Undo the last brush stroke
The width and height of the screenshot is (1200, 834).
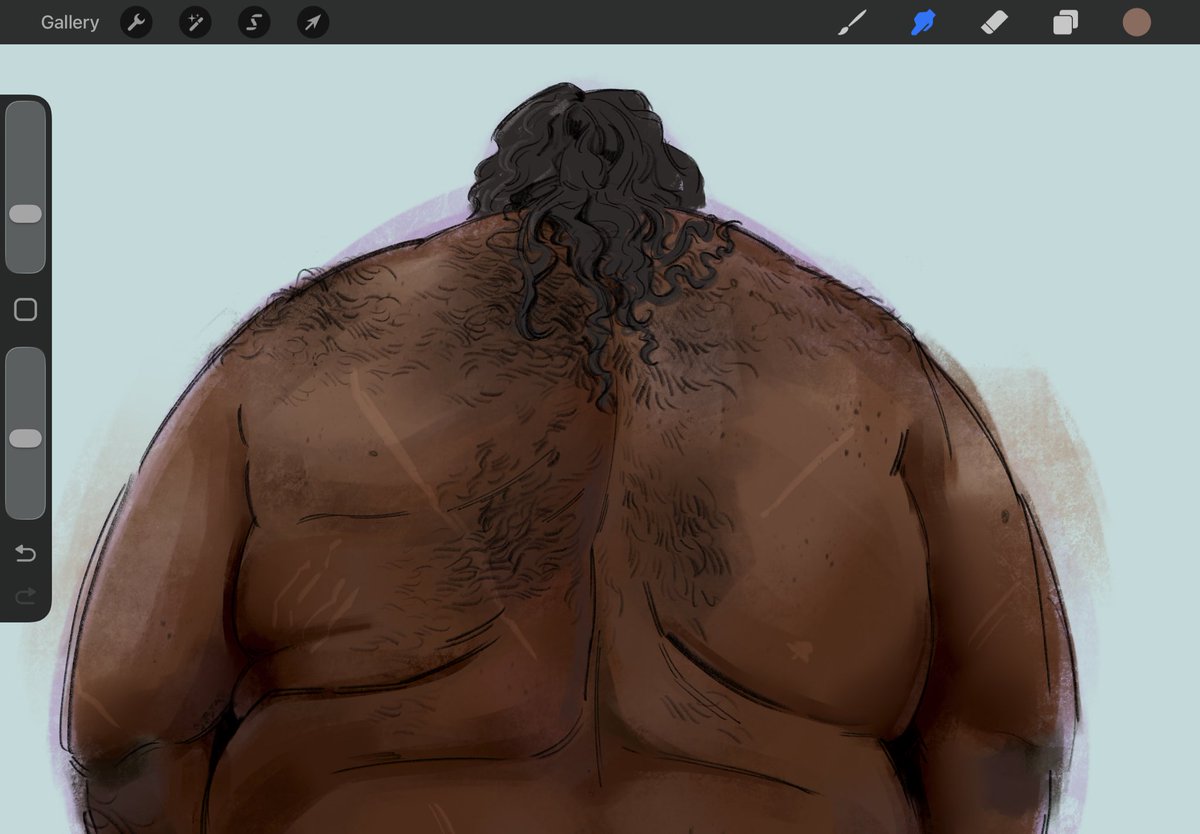pyautogui.click(x=24, y=551)
